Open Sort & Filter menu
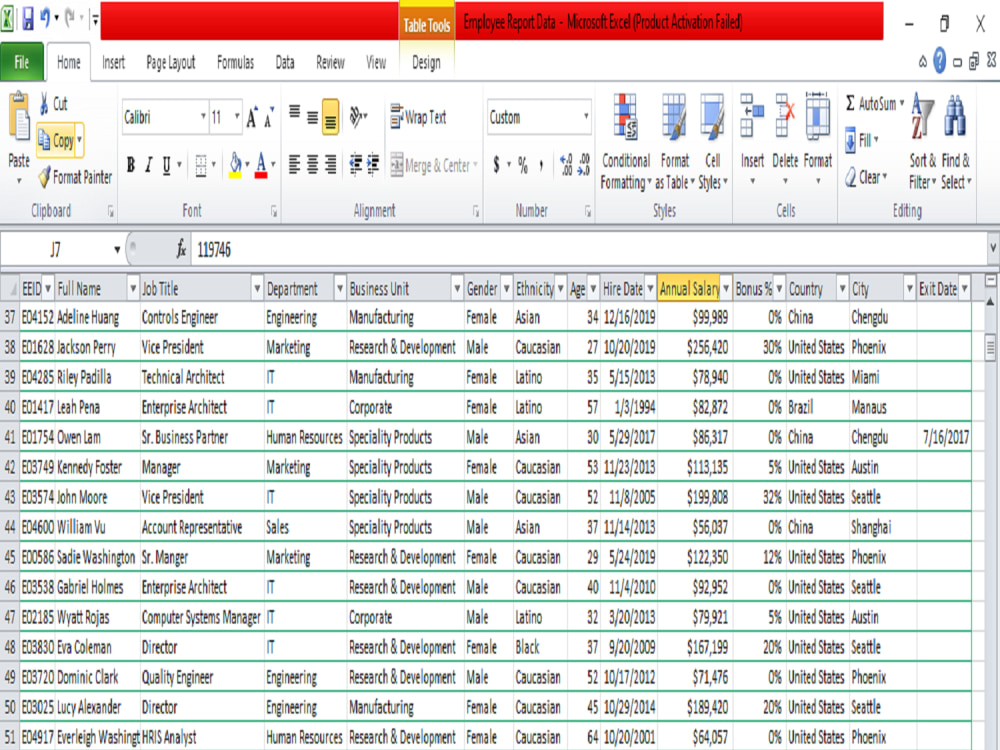 pyautogui.click(x=922, y=142)
